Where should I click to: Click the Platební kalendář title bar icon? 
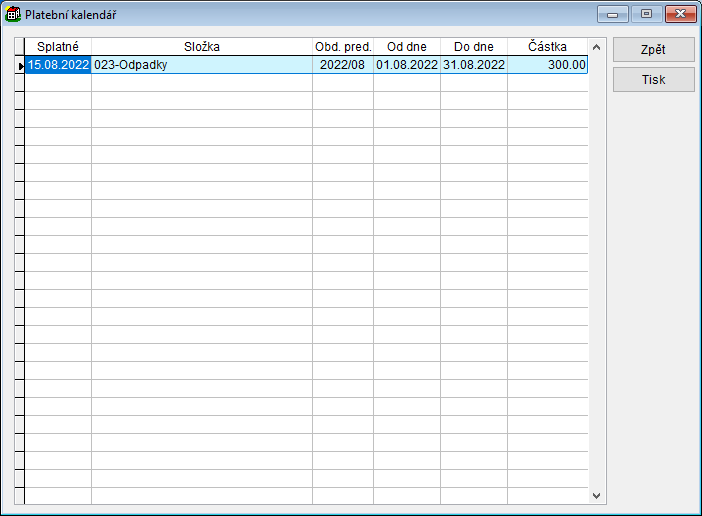coord(14,14)
